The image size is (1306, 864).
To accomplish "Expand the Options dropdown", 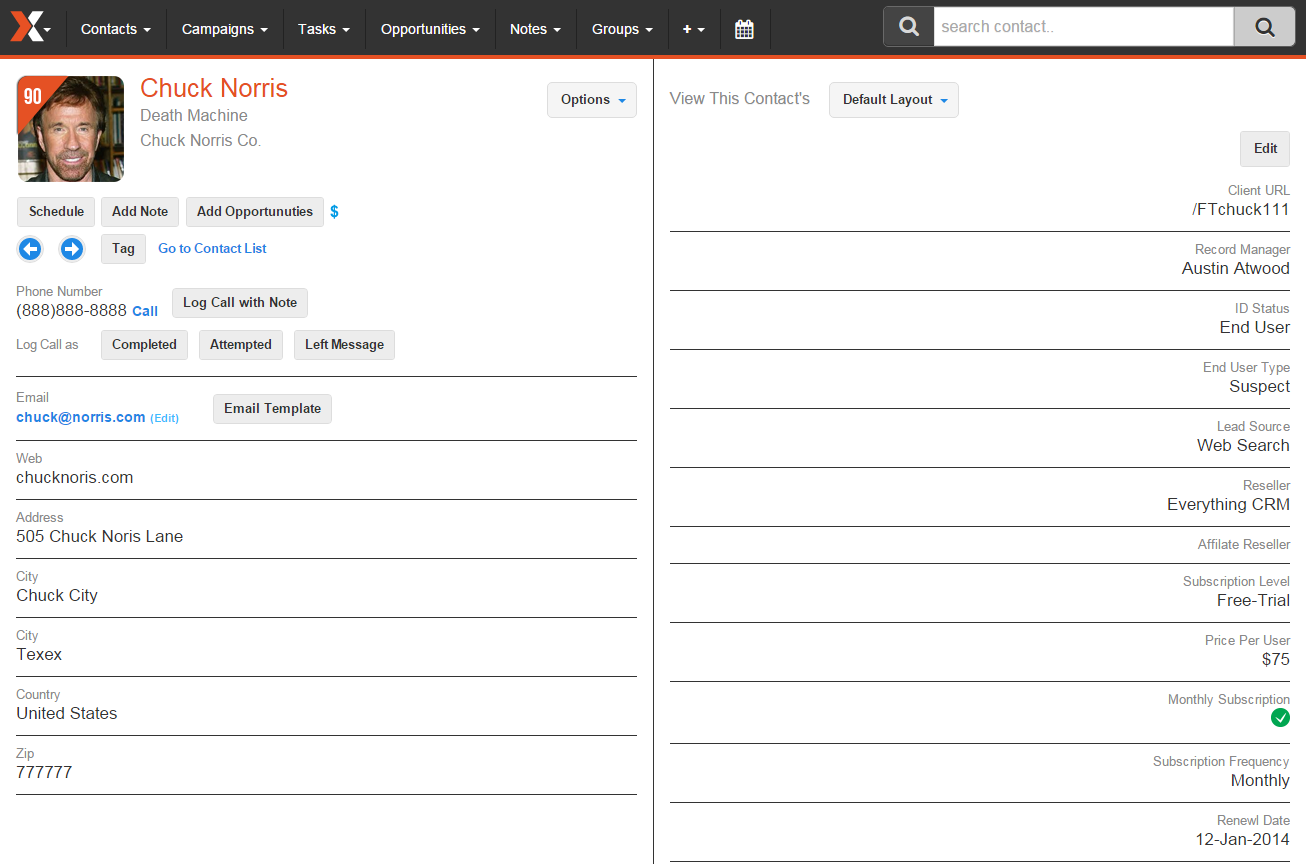I will pyautogui.click(x=592, y=100).
